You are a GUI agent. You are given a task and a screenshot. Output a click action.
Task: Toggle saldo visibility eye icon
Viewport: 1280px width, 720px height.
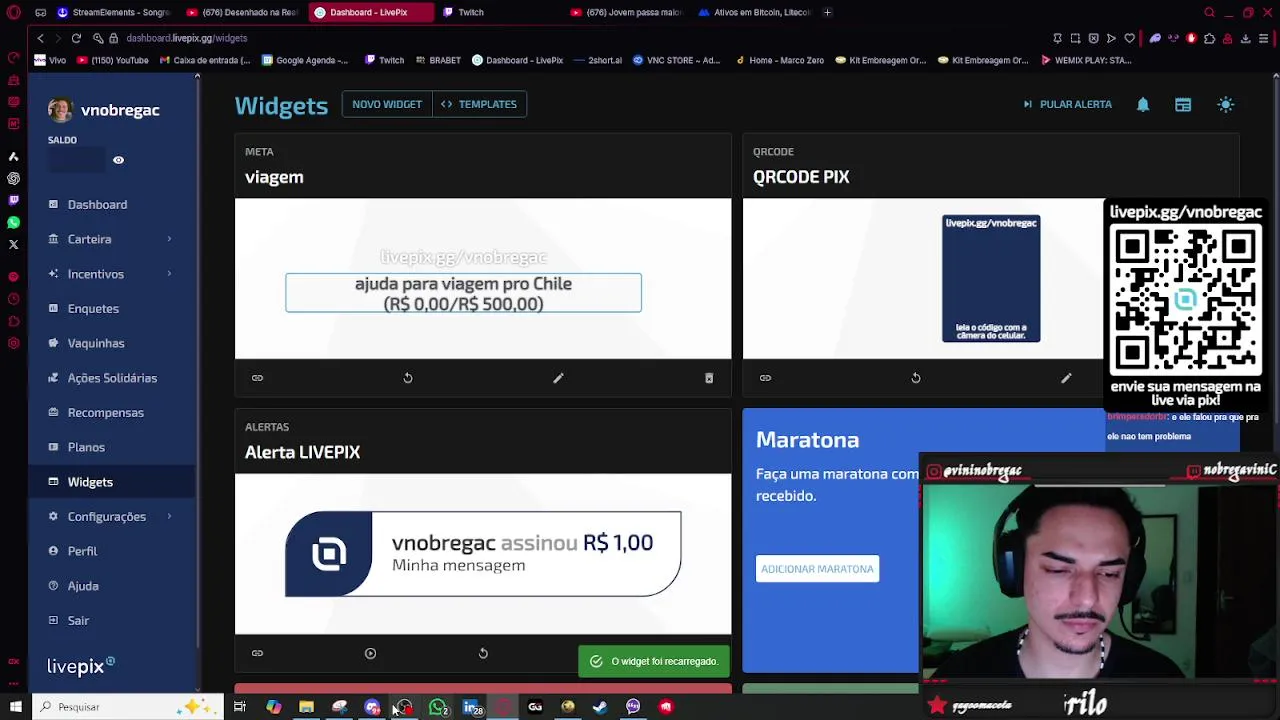coord(118,160)
